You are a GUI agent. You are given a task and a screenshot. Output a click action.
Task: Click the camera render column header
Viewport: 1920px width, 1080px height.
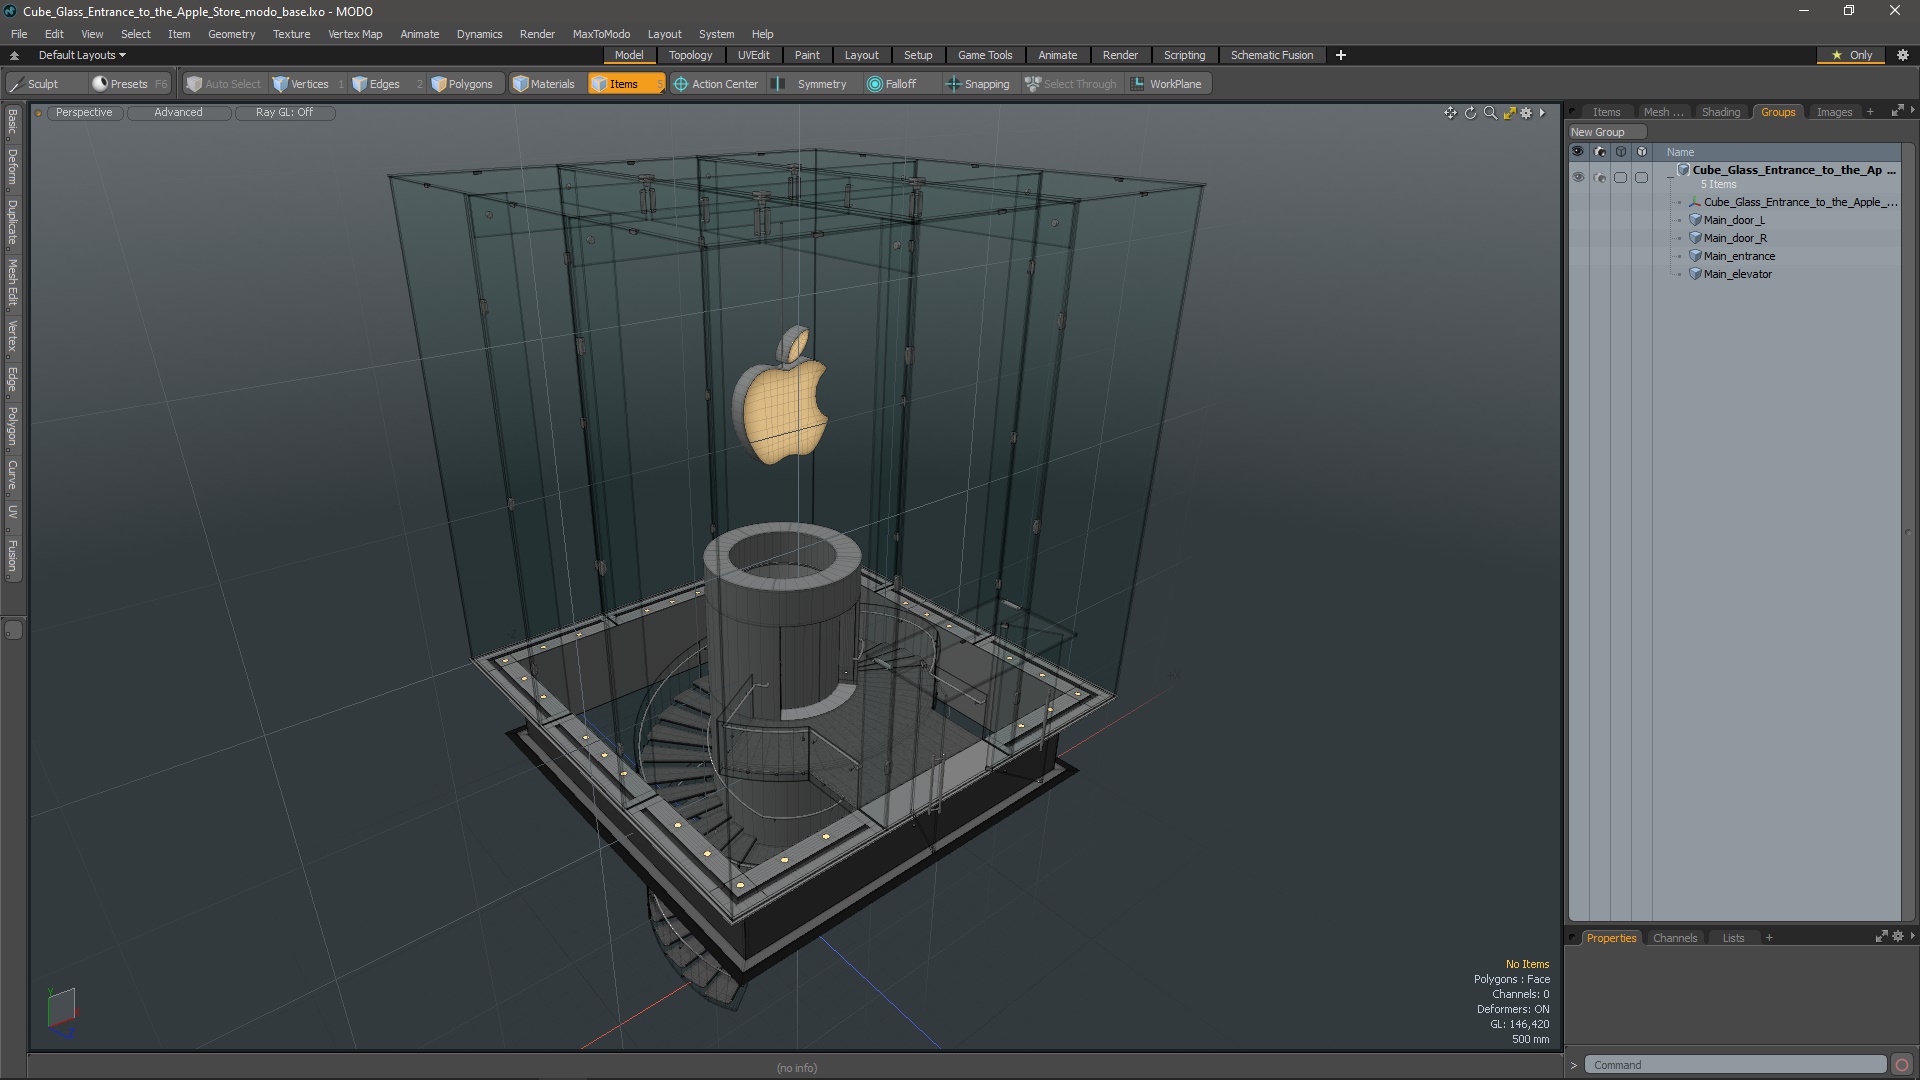(1600, 152)
